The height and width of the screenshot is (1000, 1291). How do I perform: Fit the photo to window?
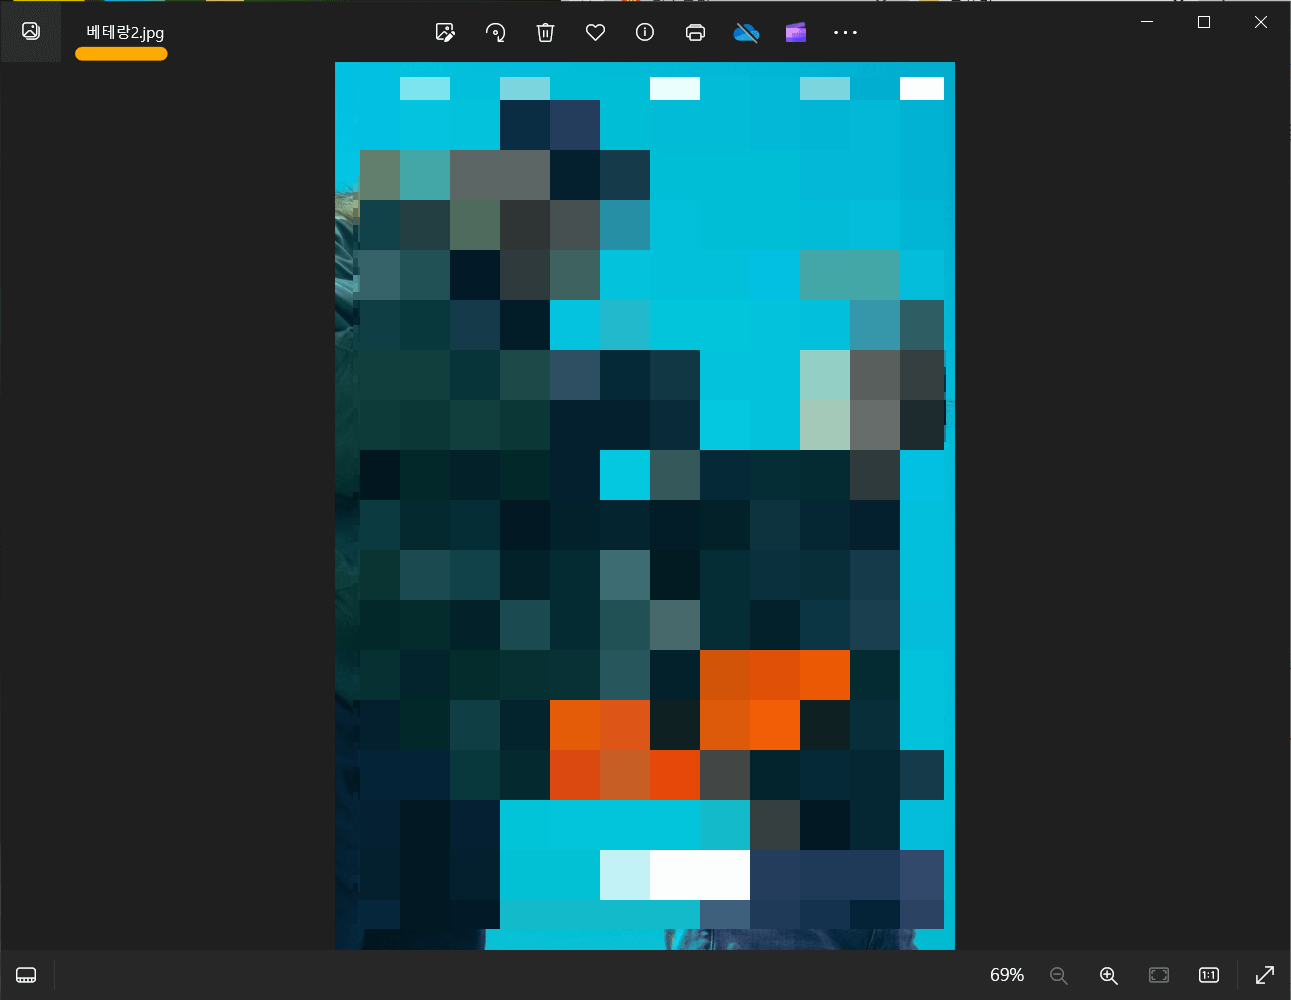click(x=1159, y=975)
